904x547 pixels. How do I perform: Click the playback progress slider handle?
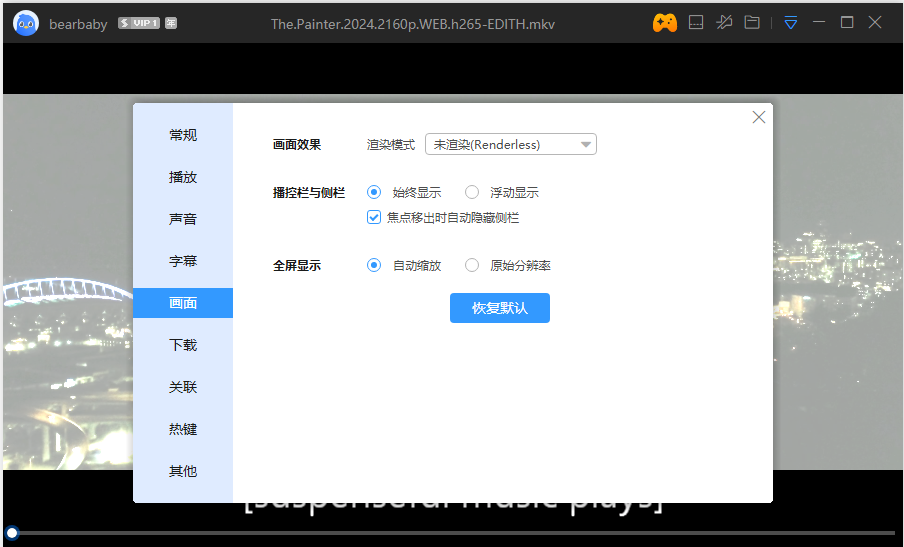point(12,533)
